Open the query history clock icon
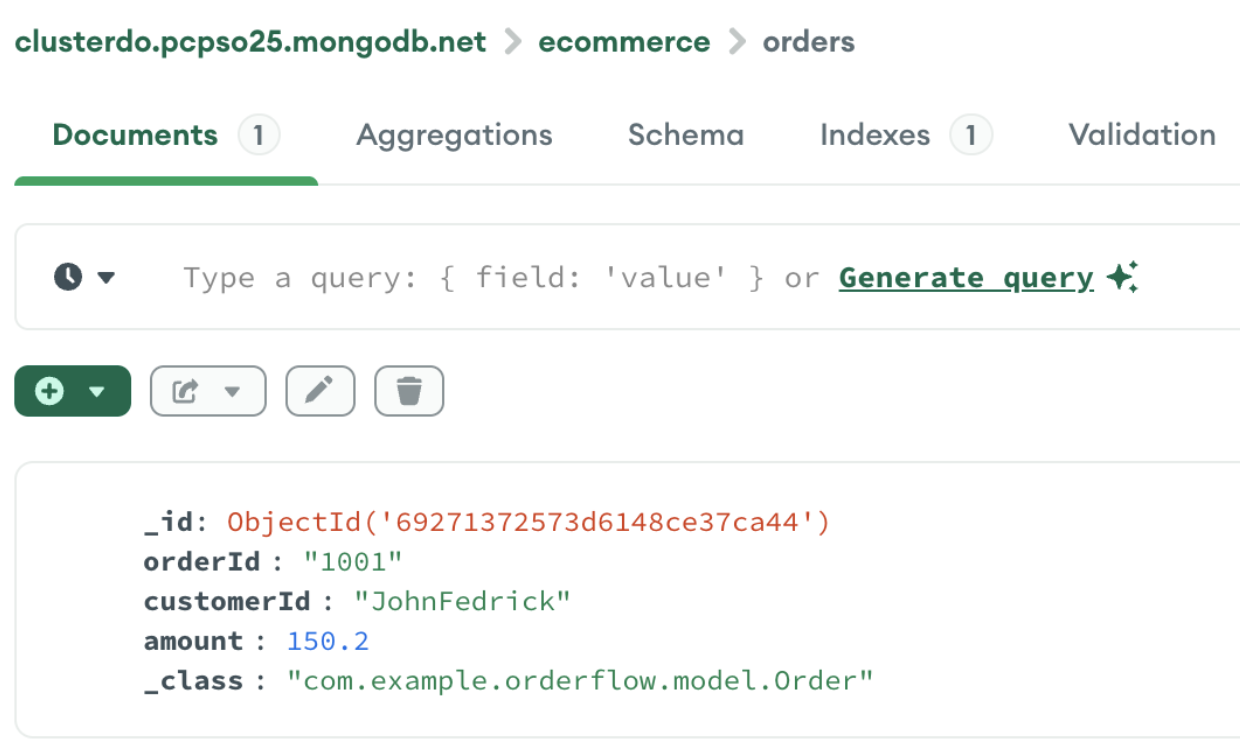Screen dimensions: 1240x744 (66, 277)
